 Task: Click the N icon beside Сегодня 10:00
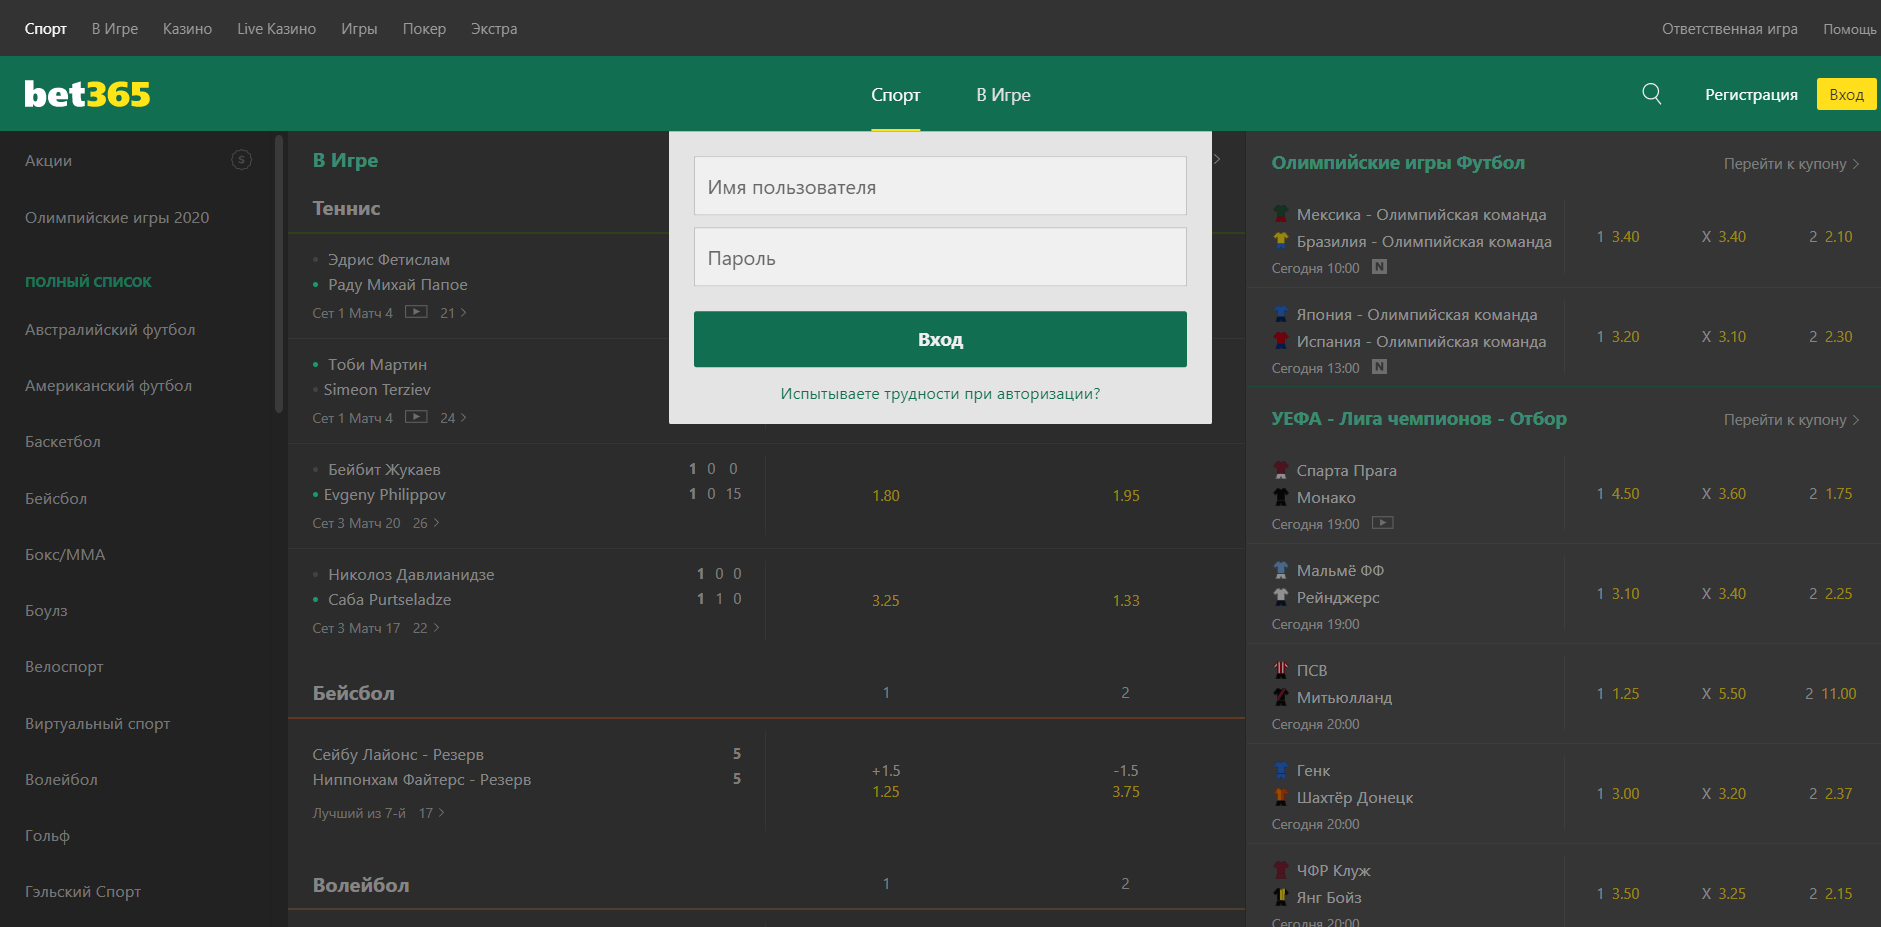point(1379,267)
